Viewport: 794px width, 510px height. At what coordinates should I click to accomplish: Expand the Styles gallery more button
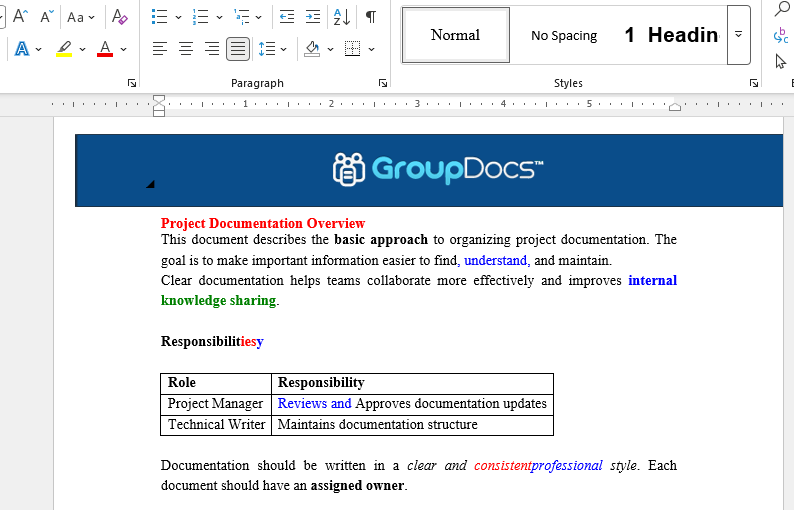738,34
